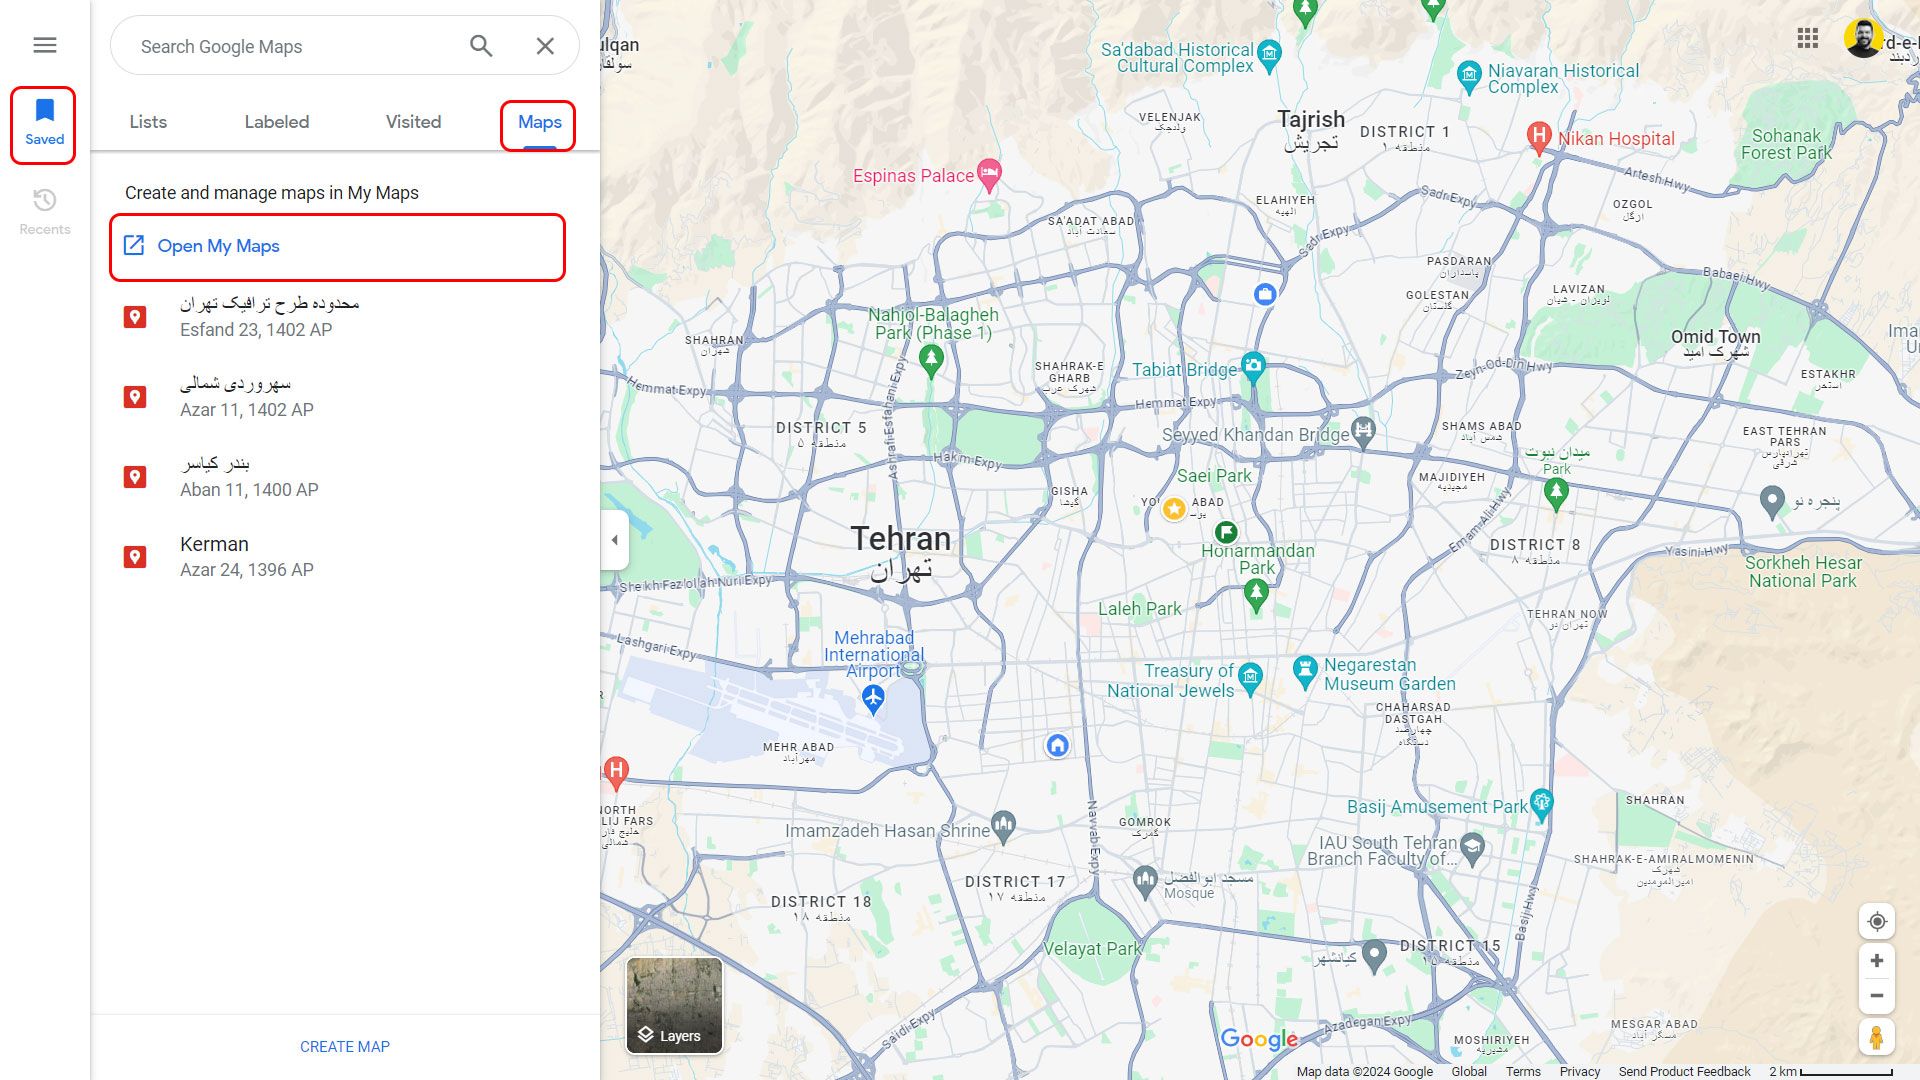Clear search with the X icon
1920x1080 pixels.
[x=545, y=45]
